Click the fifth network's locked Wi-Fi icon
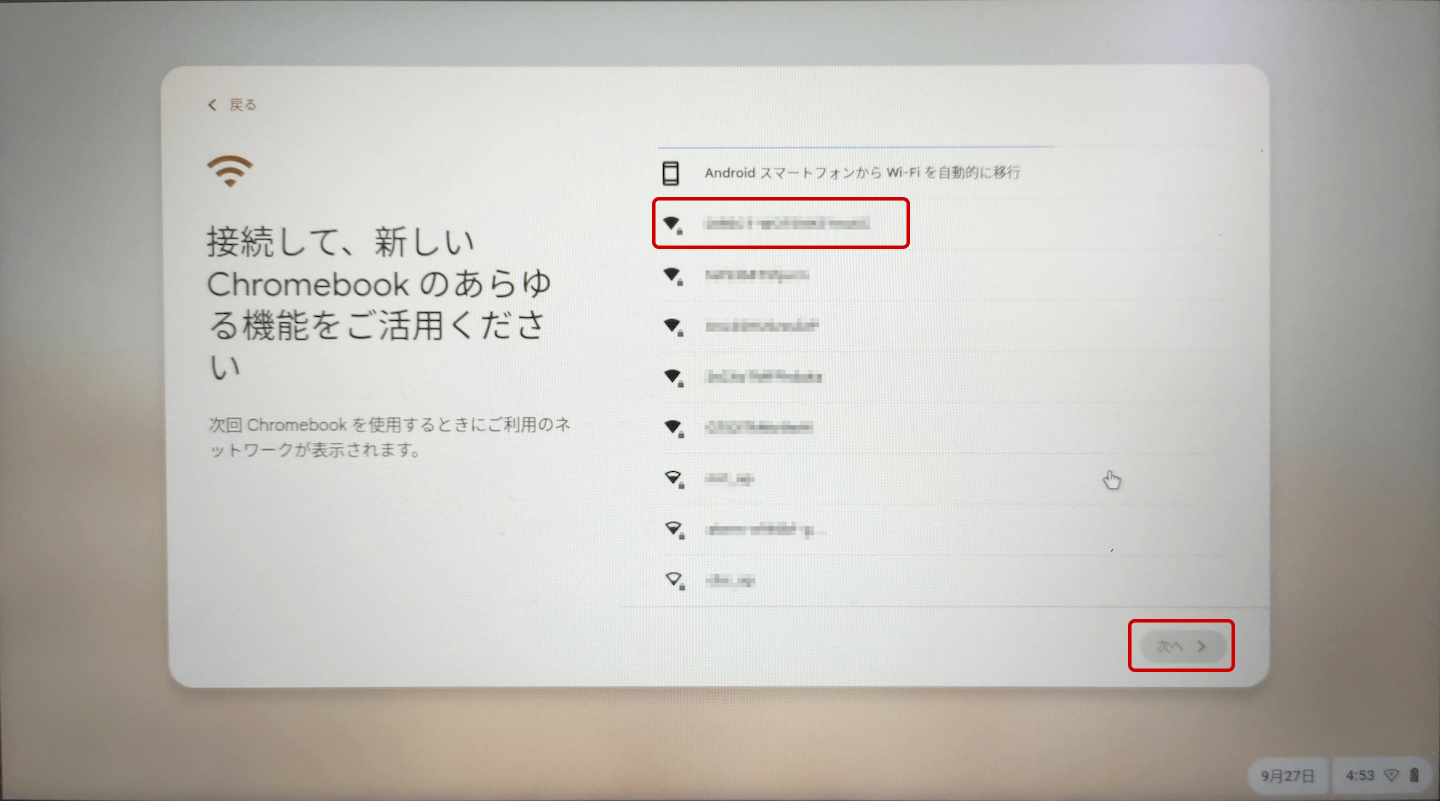 click(673, 428)
